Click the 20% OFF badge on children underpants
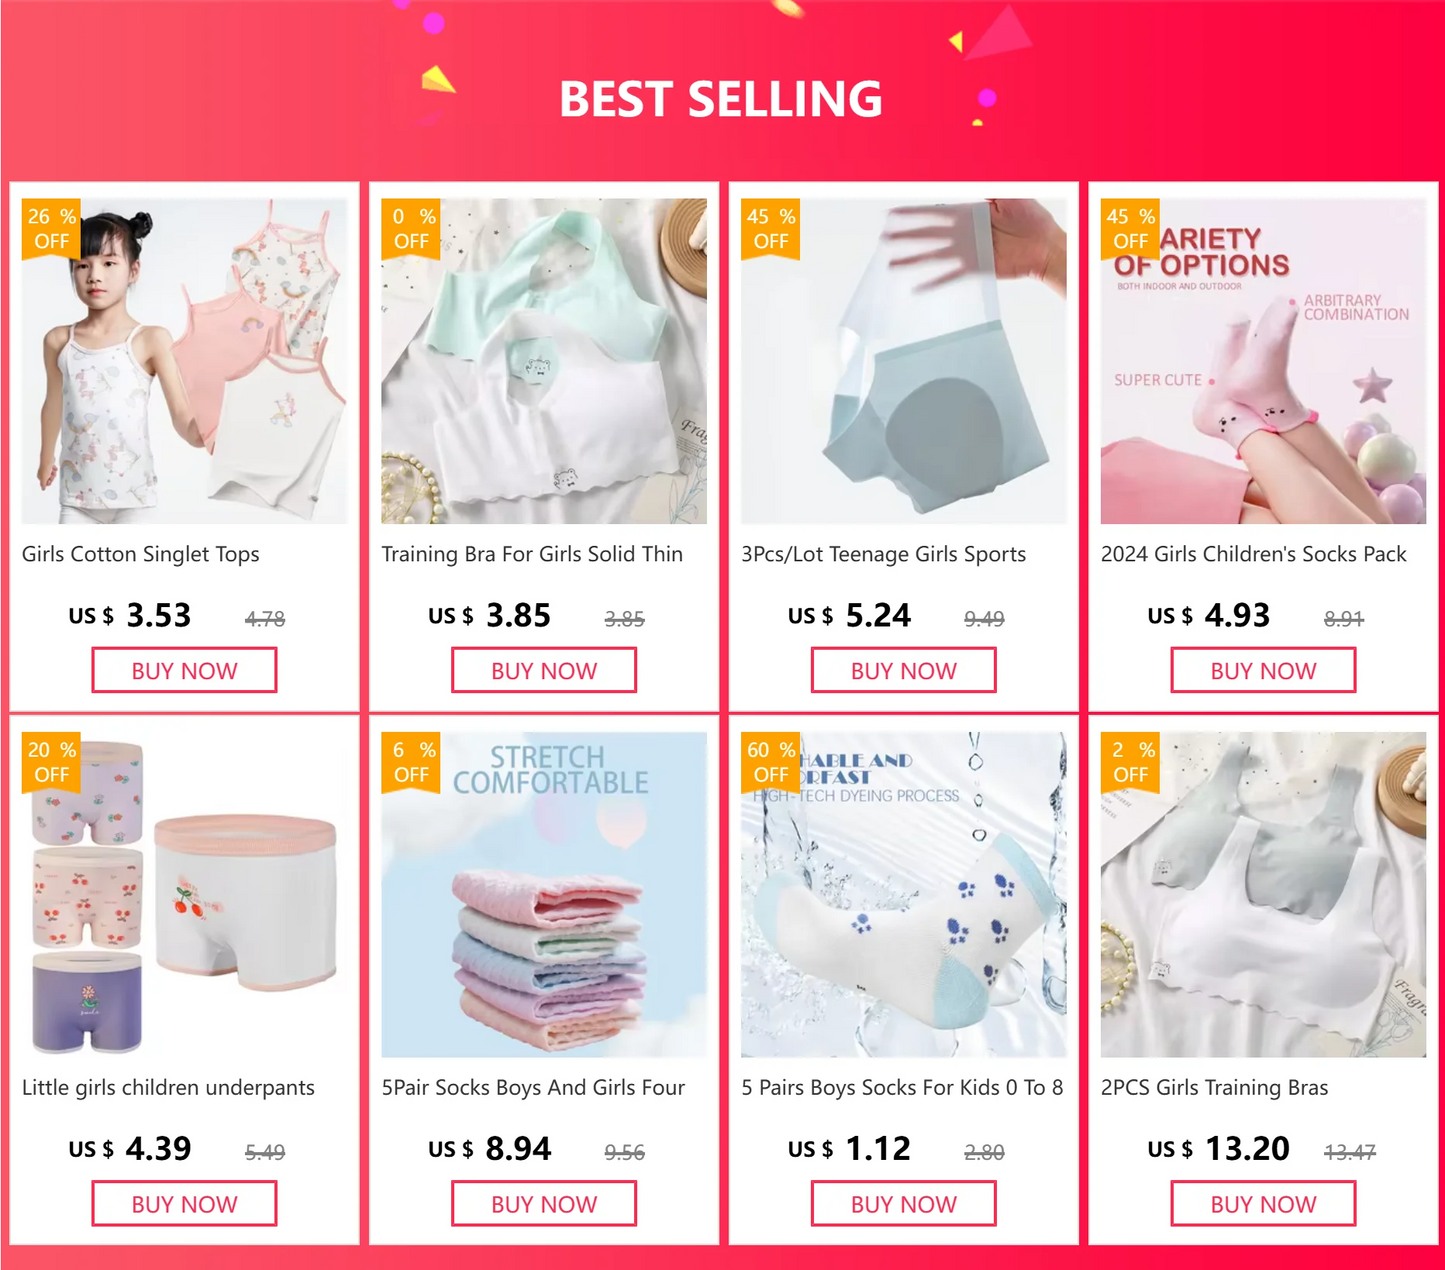Image resolution: width=1445 pixels, height=1270 pixels. point(51,762)
